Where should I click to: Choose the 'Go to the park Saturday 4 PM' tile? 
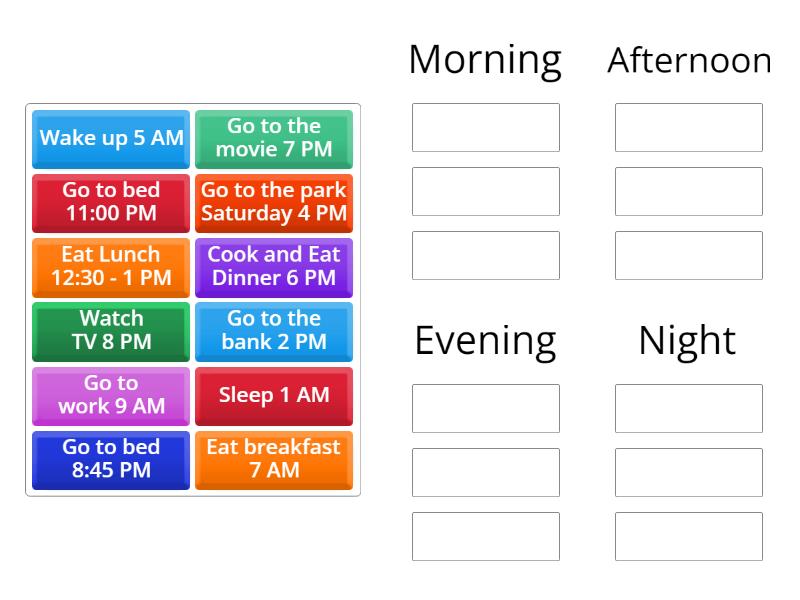pyautogui.click(x=274, y=202)
